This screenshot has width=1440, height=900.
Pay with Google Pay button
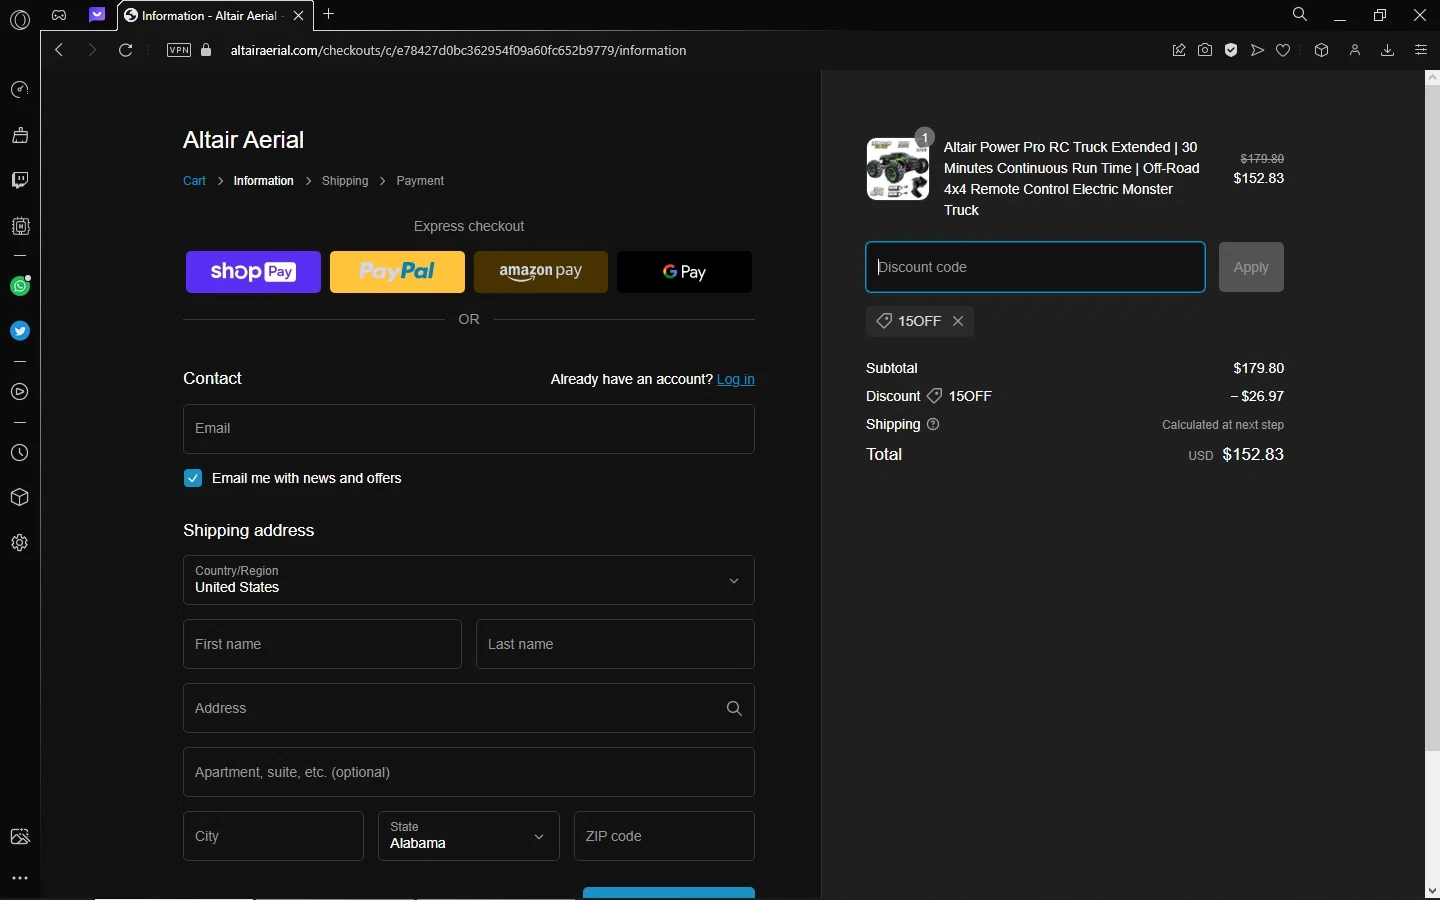[x=685, y=272]
